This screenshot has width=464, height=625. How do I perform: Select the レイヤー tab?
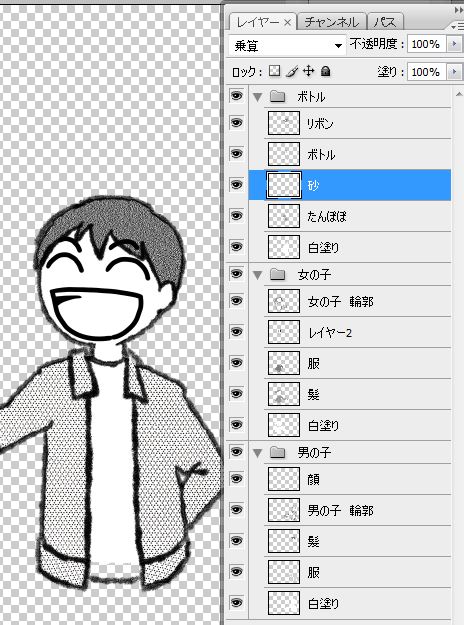click(x=258, y=22)
